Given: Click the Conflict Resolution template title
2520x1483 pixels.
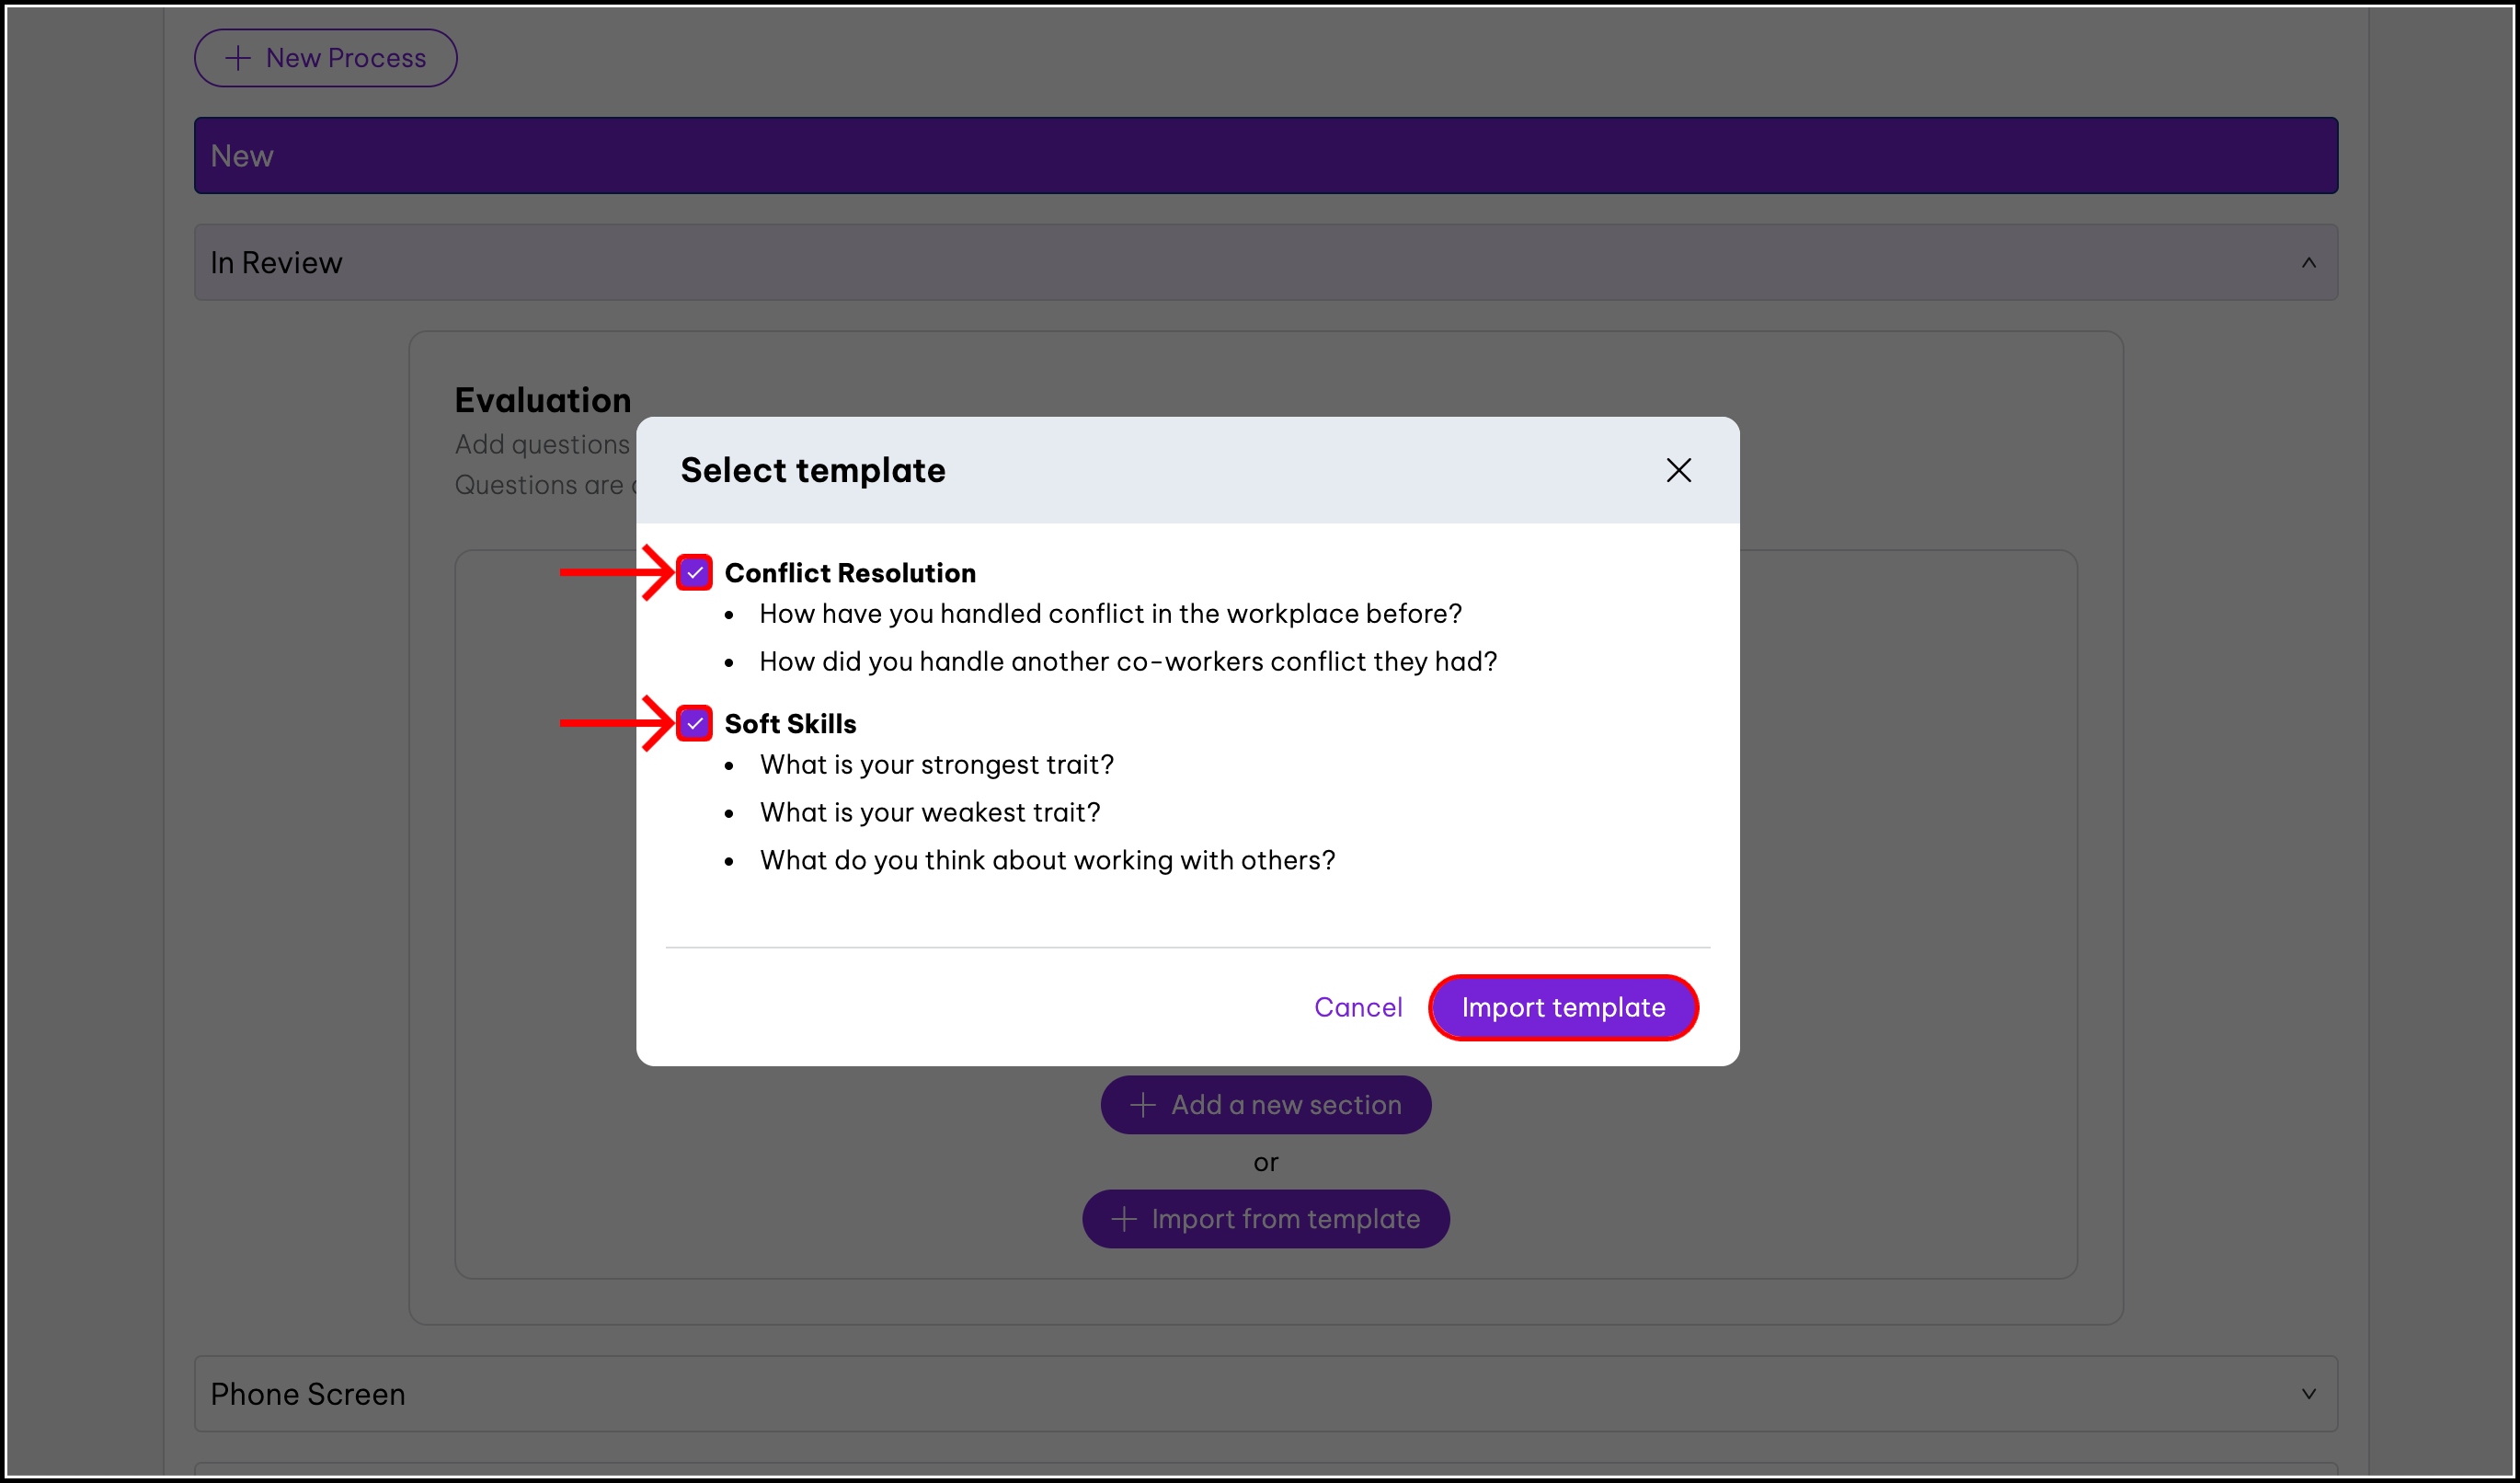Looking at the screenshot, I should click(850, 573).
